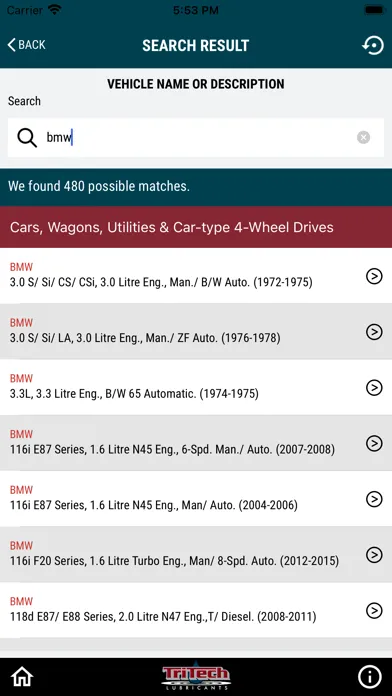
Task: Tap the magnifying glass search icon
Action: 27,138
